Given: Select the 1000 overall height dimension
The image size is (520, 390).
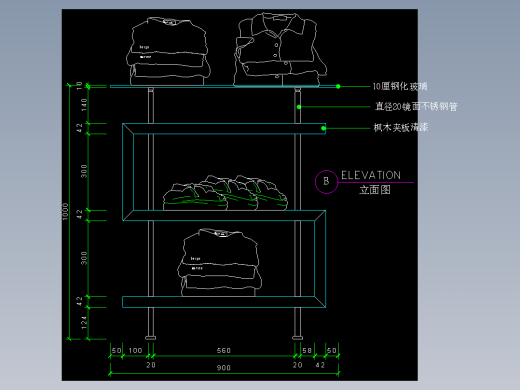Looking at the screenshot, I should click(65, 211).
